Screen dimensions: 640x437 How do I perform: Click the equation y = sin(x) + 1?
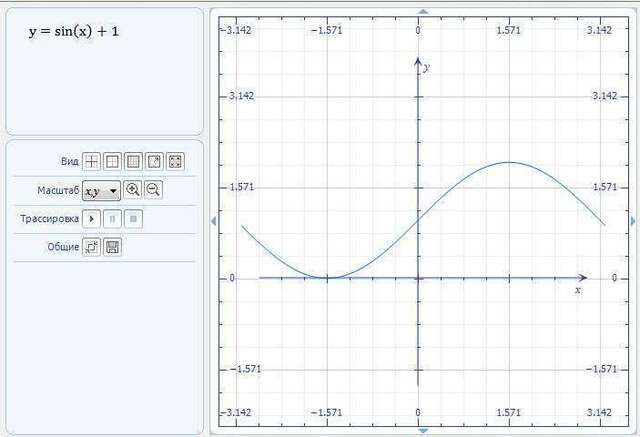click(74, 31)
